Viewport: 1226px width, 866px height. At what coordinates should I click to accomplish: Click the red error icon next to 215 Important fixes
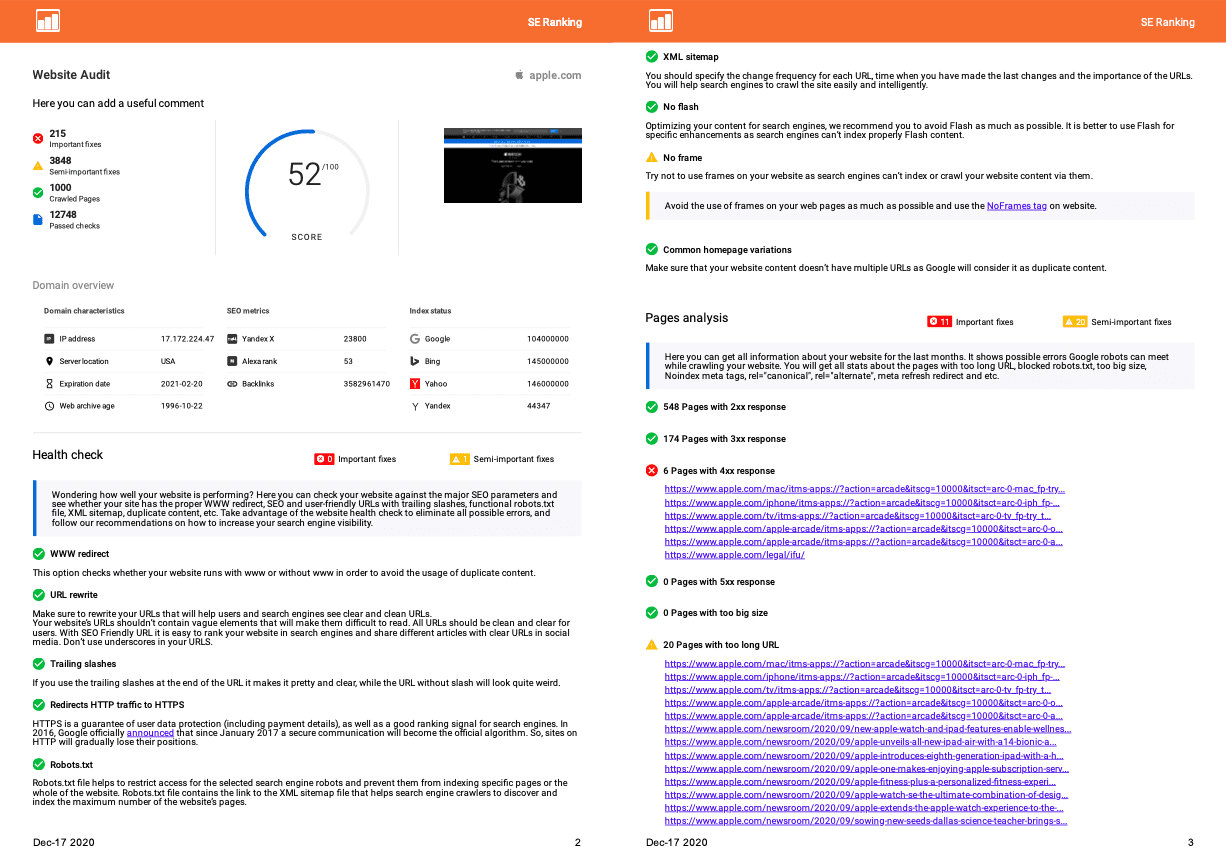click(38, 138)
